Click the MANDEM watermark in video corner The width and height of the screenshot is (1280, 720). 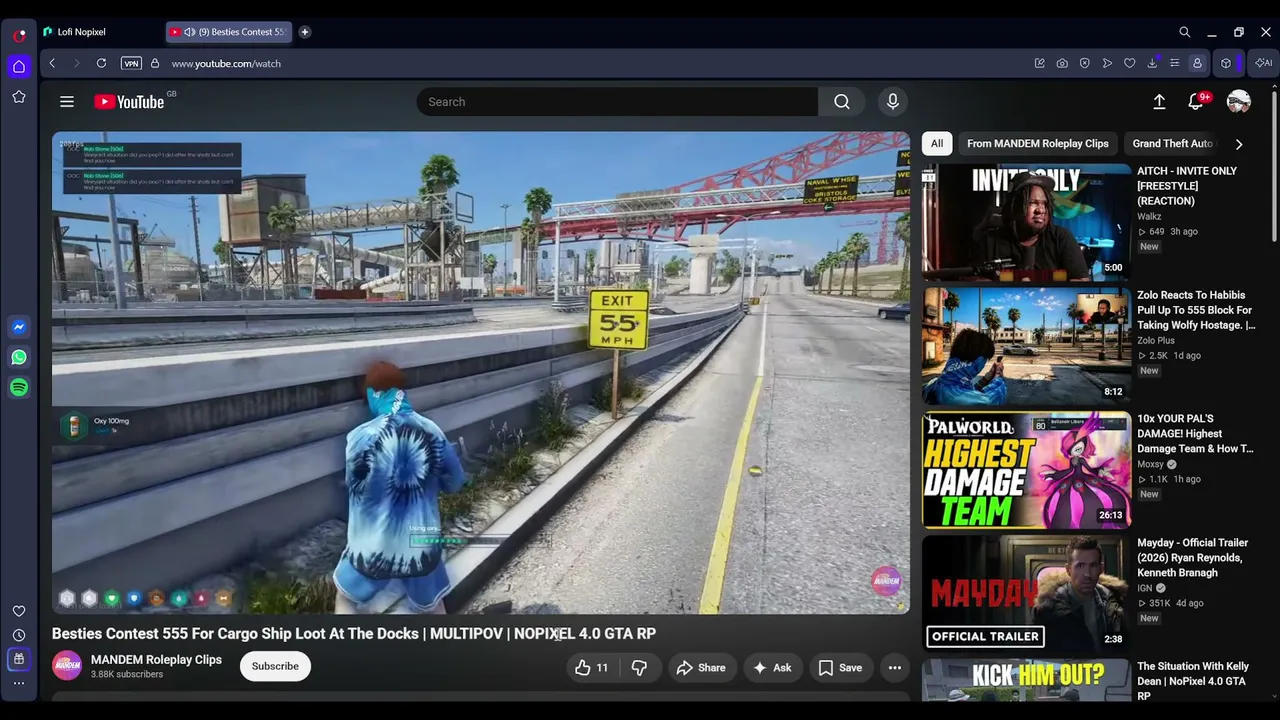pos(886,581)
